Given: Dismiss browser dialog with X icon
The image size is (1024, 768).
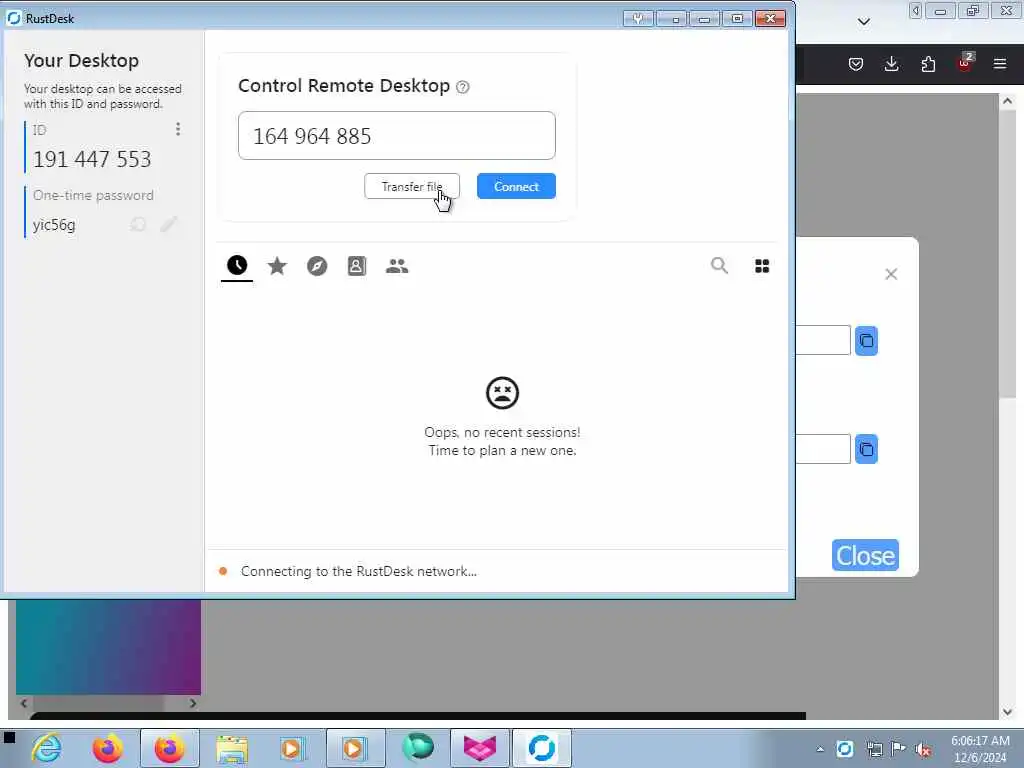Looking at the screenshot, I should tap(891, 274).
